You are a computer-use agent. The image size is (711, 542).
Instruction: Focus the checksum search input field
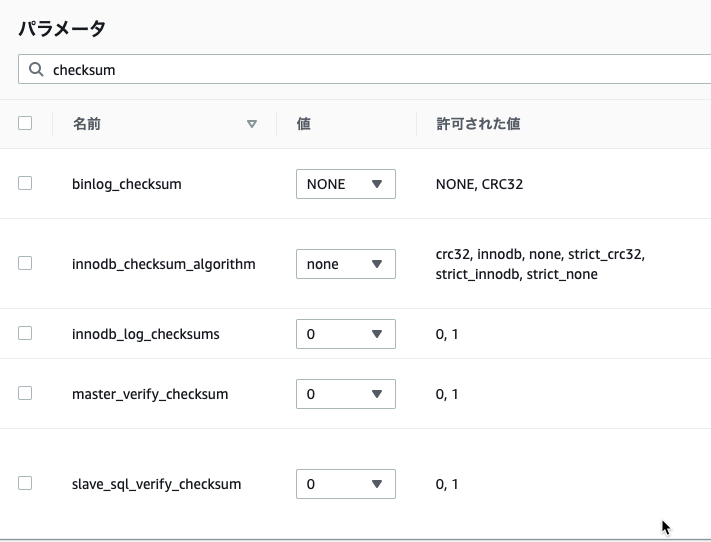click(x=364, y=69)
